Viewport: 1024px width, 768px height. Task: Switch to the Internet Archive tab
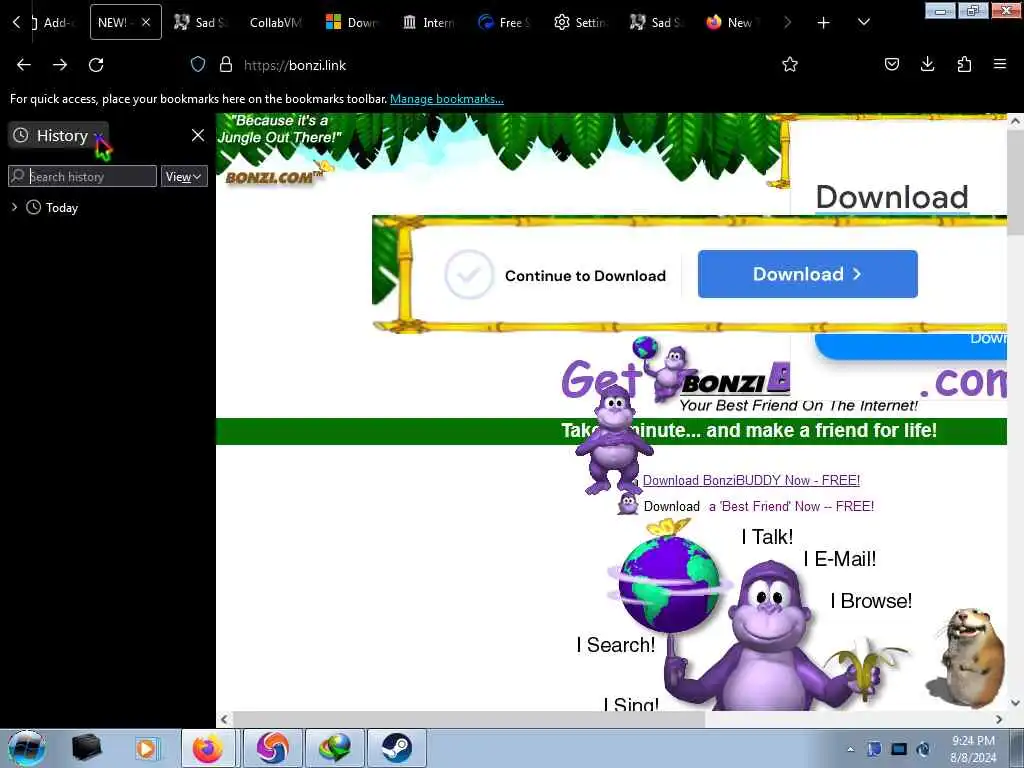[x=429, y=22]
